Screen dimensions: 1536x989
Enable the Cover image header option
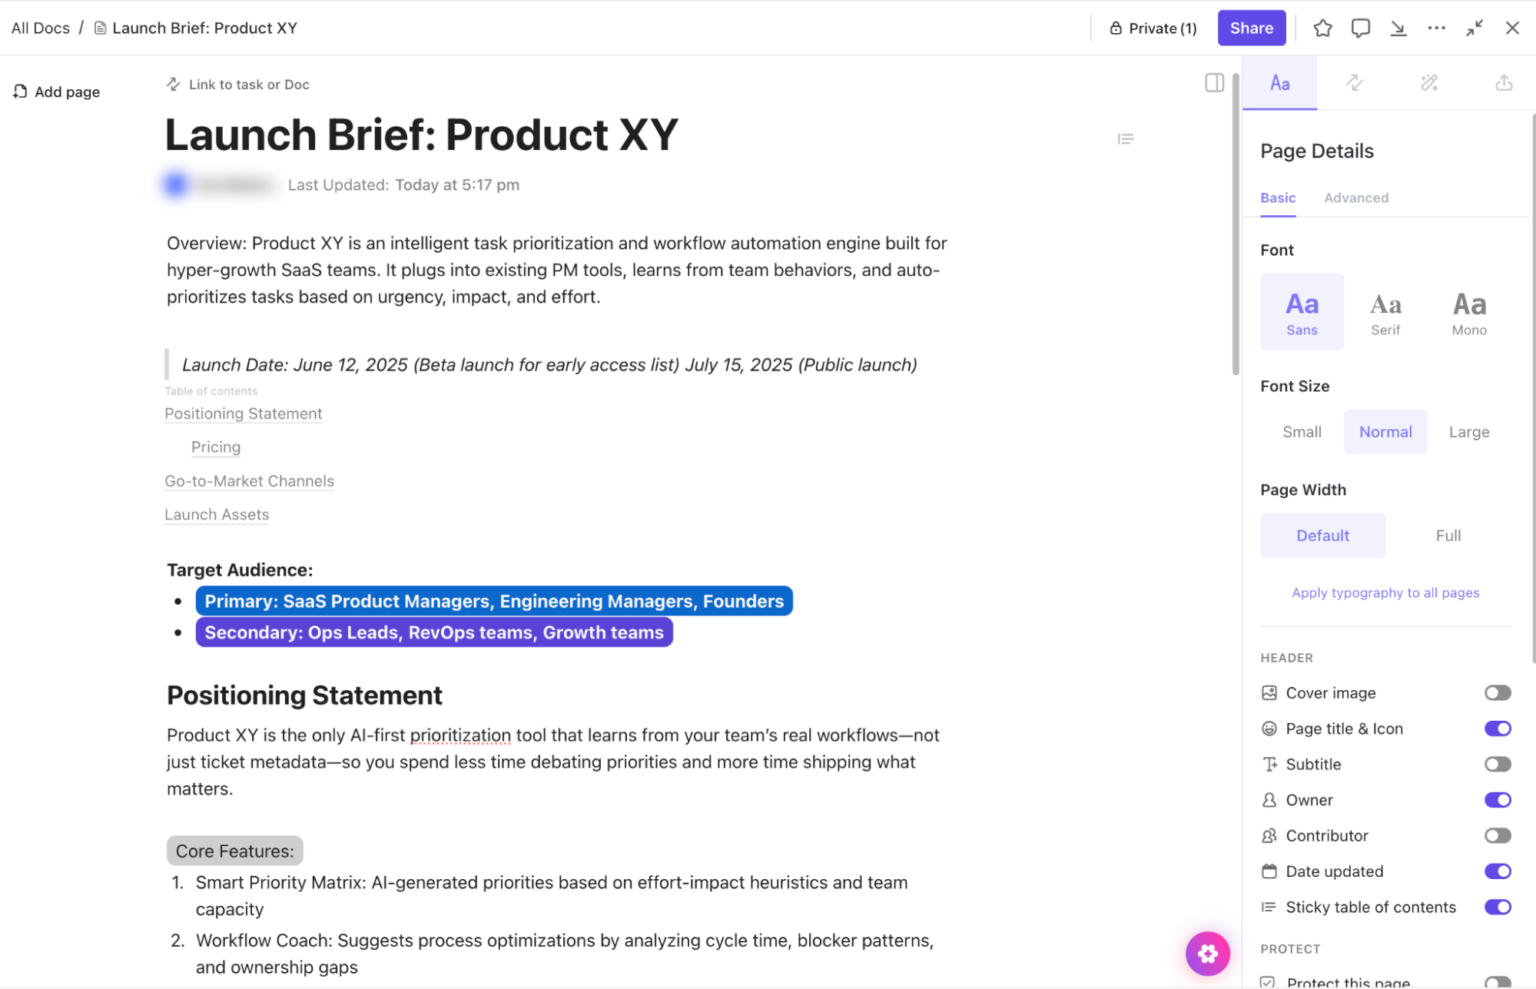(1497, 692)
